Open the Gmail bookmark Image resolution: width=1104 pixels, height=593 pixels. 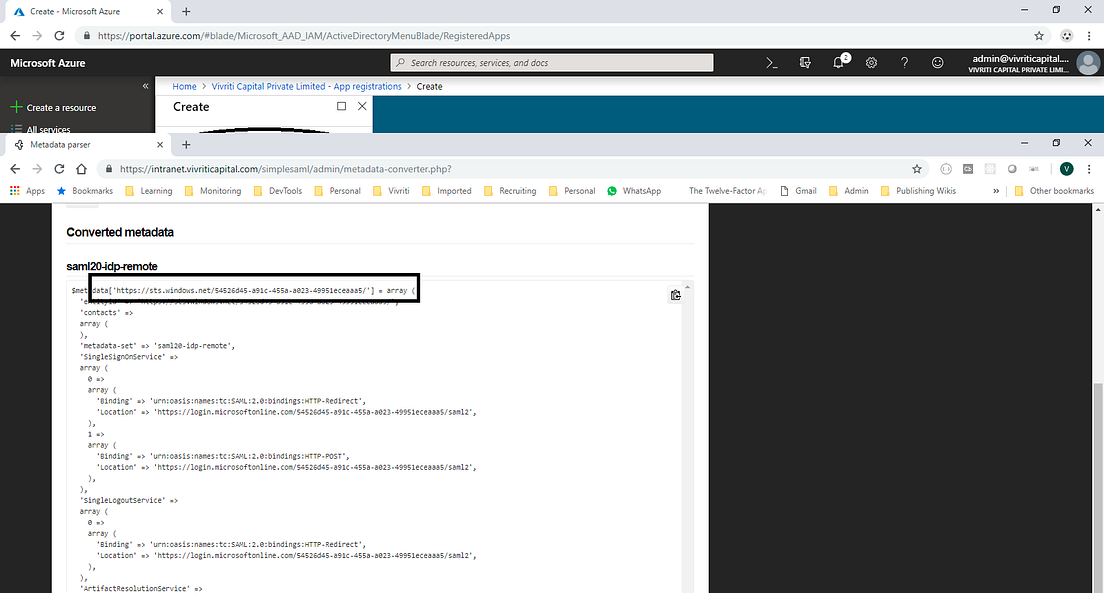point(798,191)
